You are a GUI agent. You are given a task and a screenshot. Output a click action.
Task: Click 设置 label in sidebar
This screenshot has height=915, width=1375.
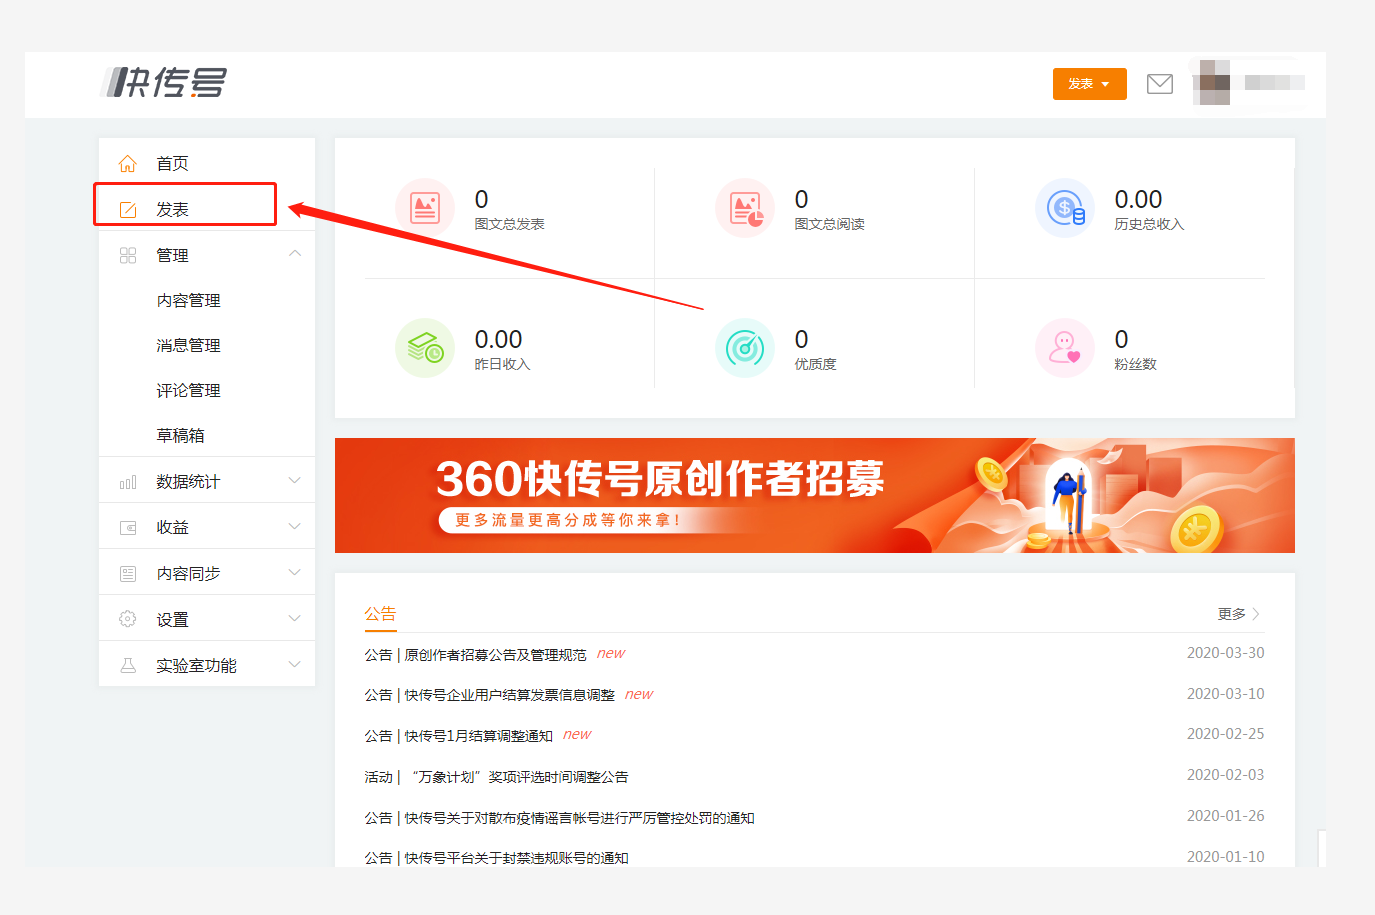tap(173, 619)
